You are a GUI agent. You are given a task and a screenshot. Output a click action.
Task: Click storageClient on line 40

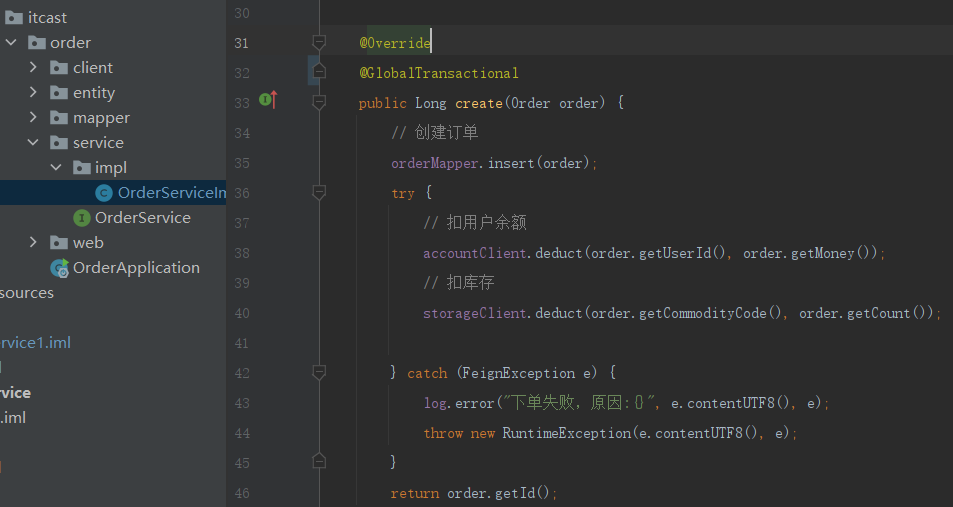(475, 313)
